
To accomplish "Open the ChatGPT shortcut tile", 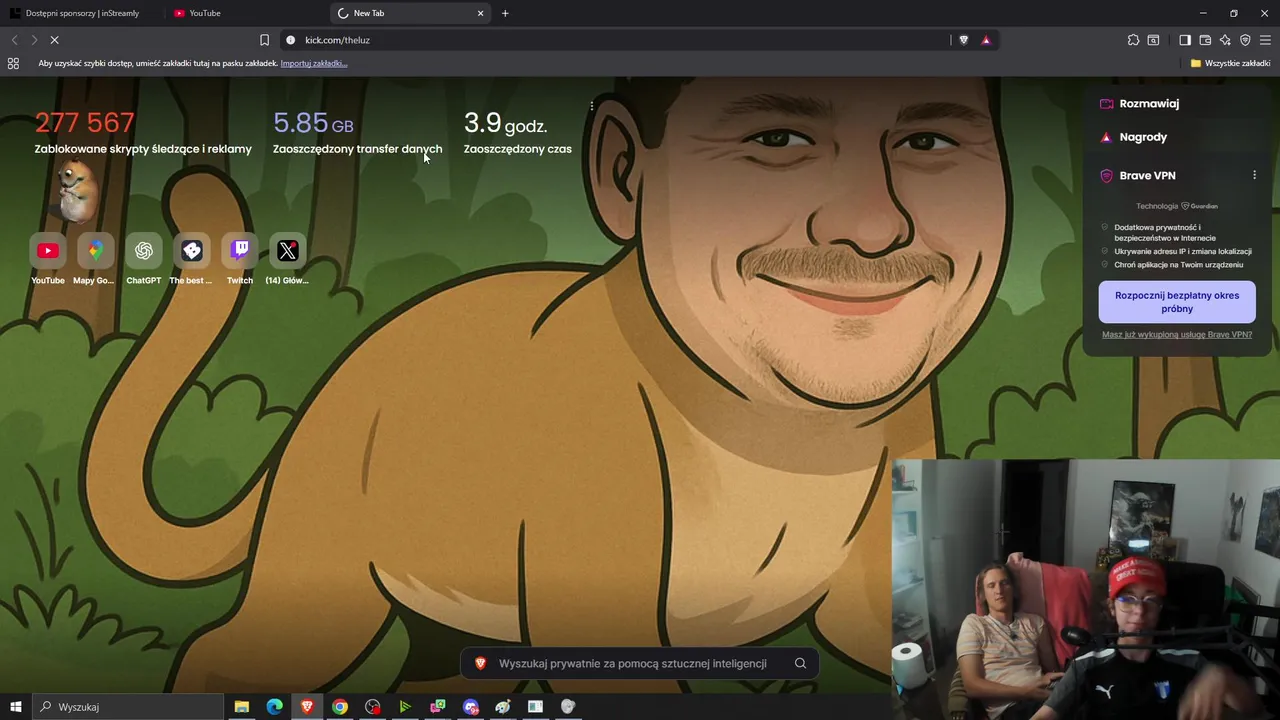I will pyautogui.click(x=144, y=260).
